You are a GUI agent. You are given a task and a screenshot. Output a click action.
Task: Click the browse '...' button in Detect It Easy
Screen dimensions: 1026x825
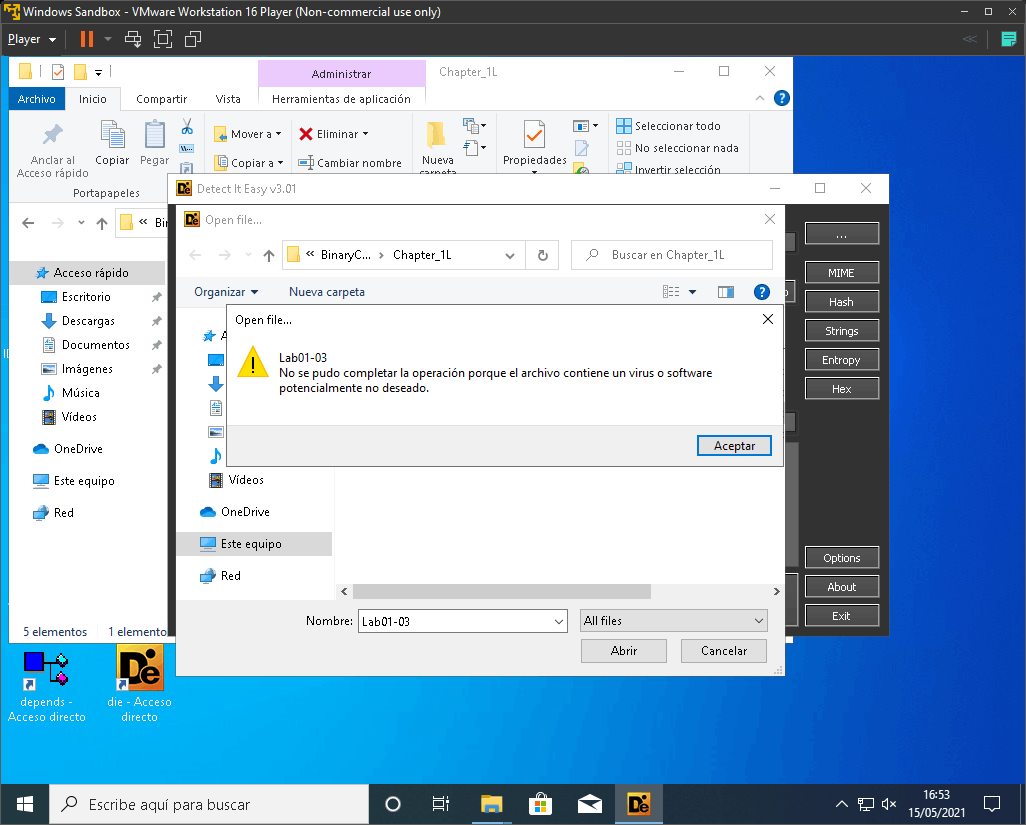coord(841,234)
